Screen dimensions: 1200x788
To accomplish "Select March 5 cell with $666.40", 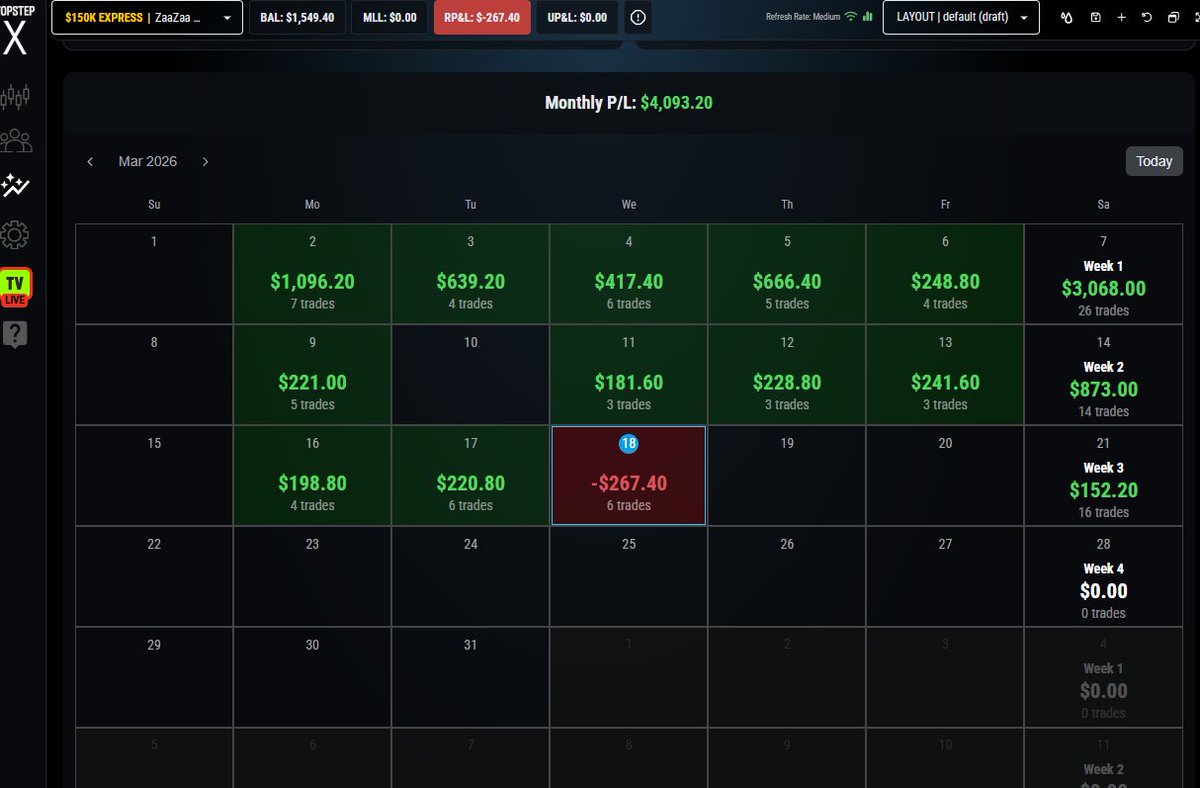I will [787, 273].
